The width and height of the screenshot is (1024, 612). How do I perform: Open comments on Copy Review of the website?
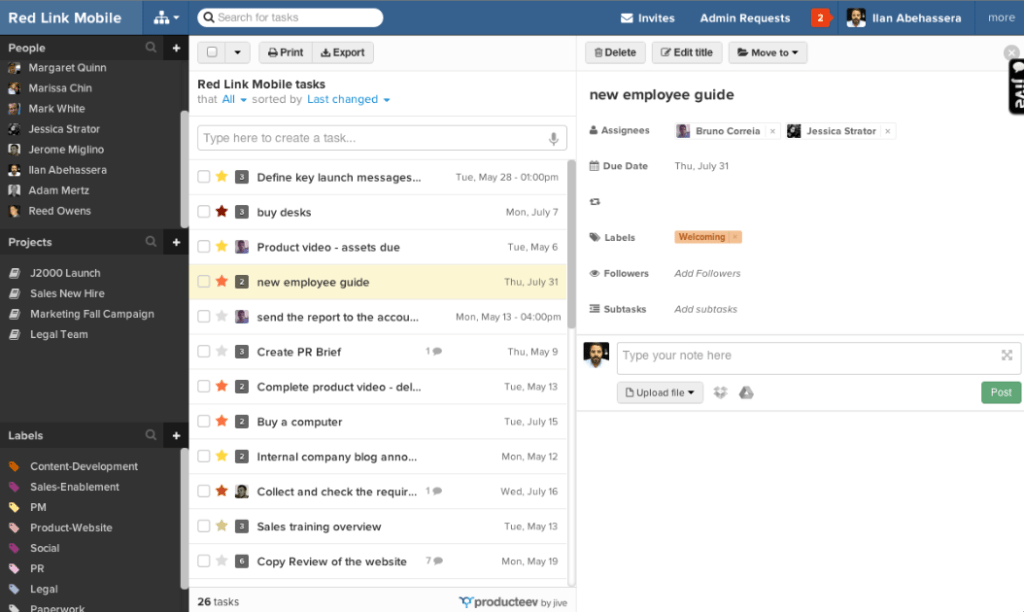point(434,560)
